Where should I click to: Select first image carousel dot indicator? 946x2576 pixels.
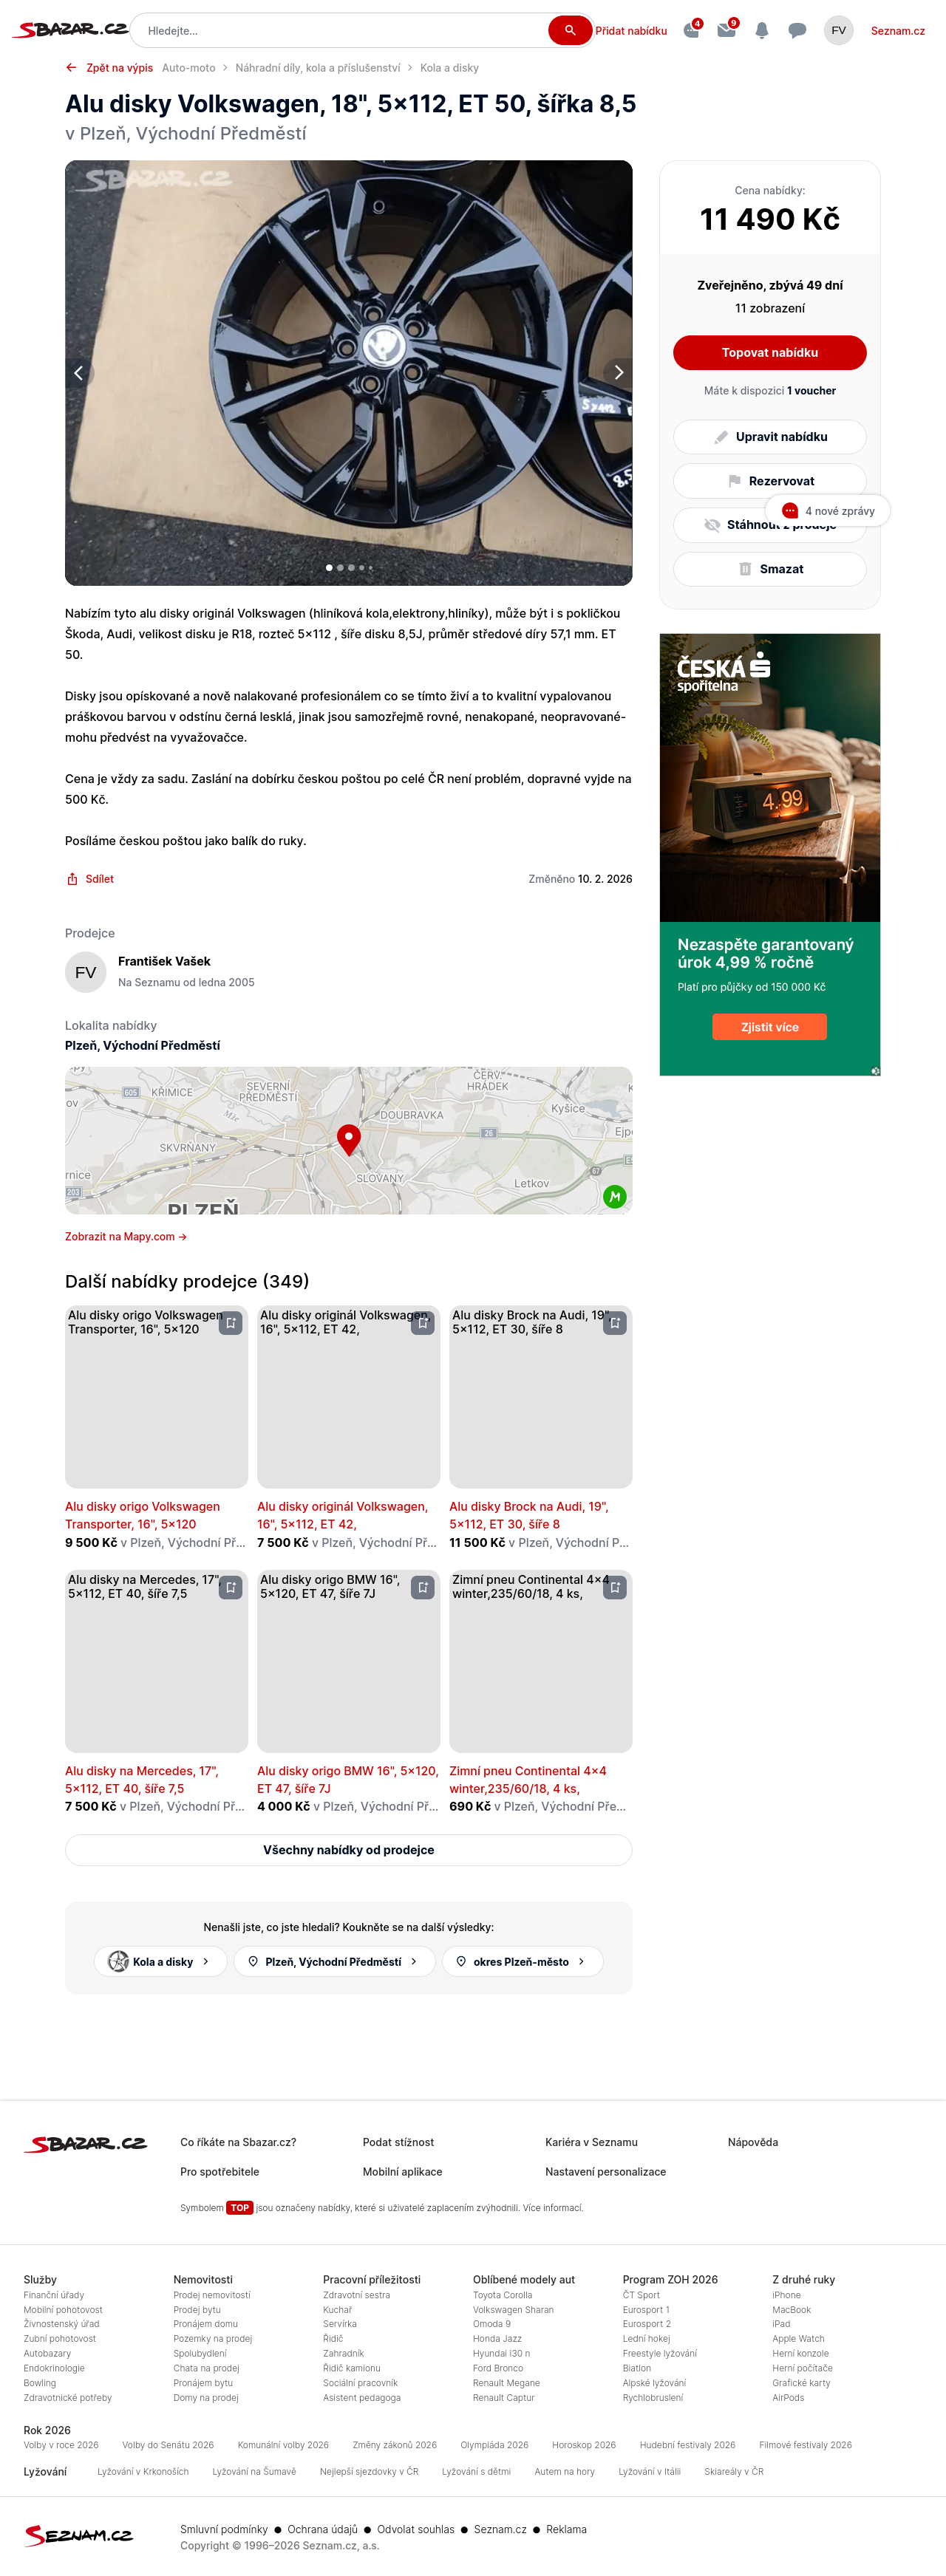(329, 568)
